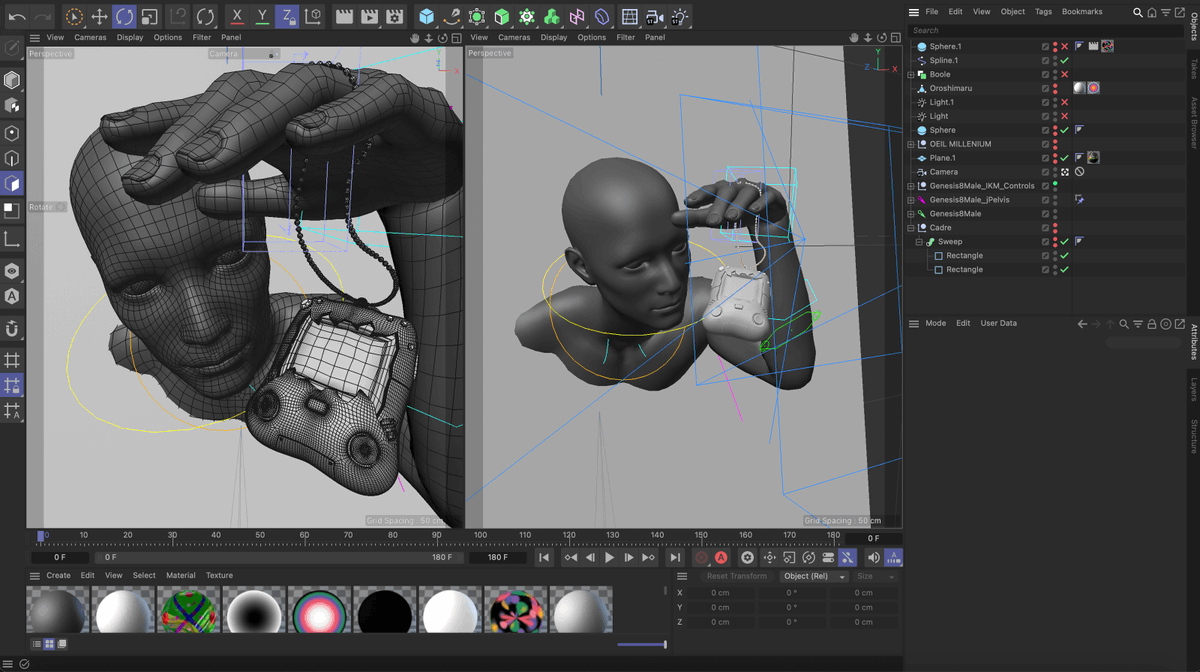Jump to the end of the timeline
This screenshot has height=672, width=1200.
(x=675, y=558)
